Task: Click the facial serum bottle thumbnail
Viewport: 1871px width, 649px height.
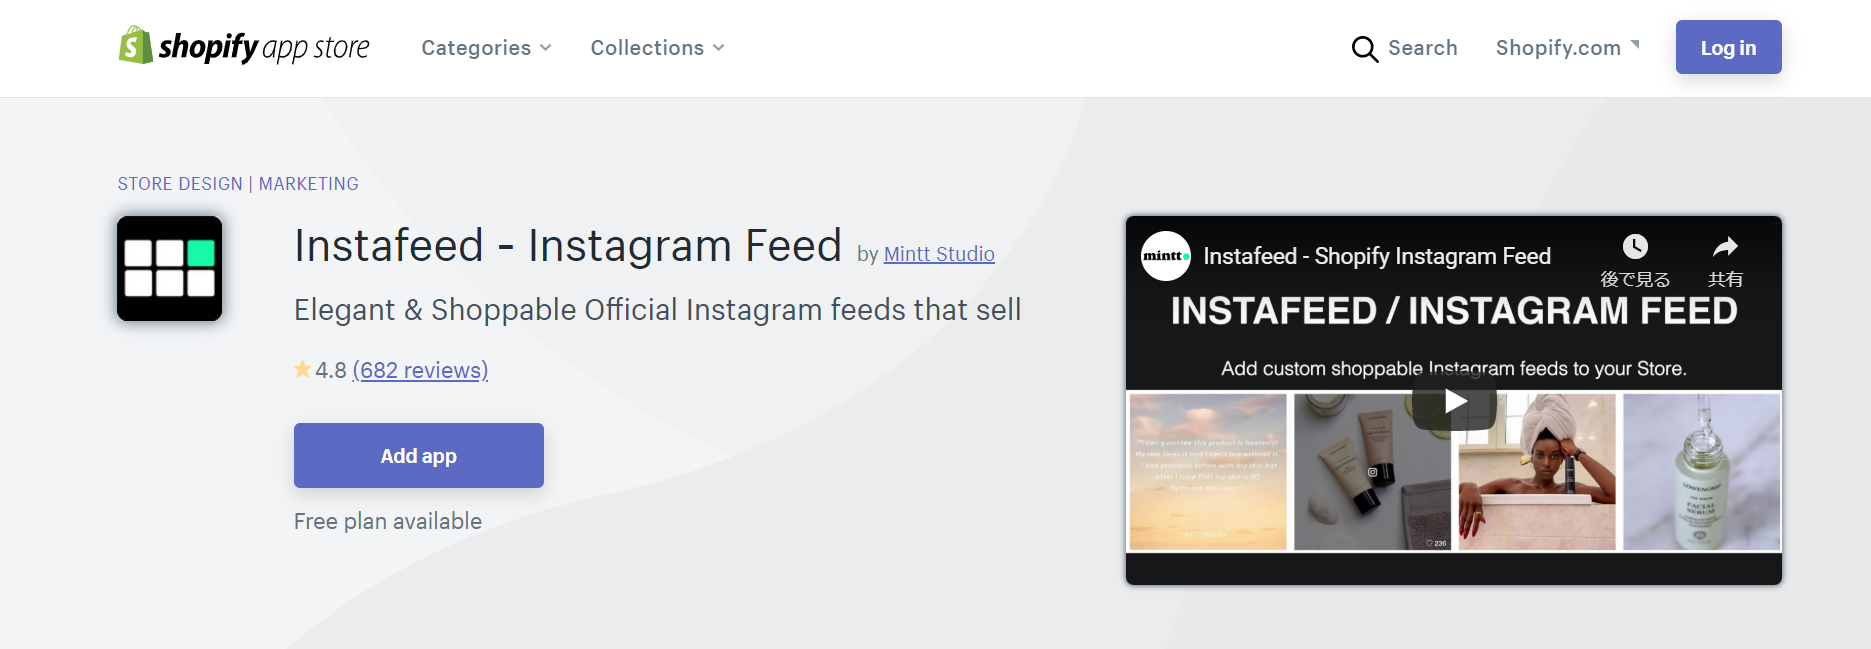Action: tap(1701, 471)
